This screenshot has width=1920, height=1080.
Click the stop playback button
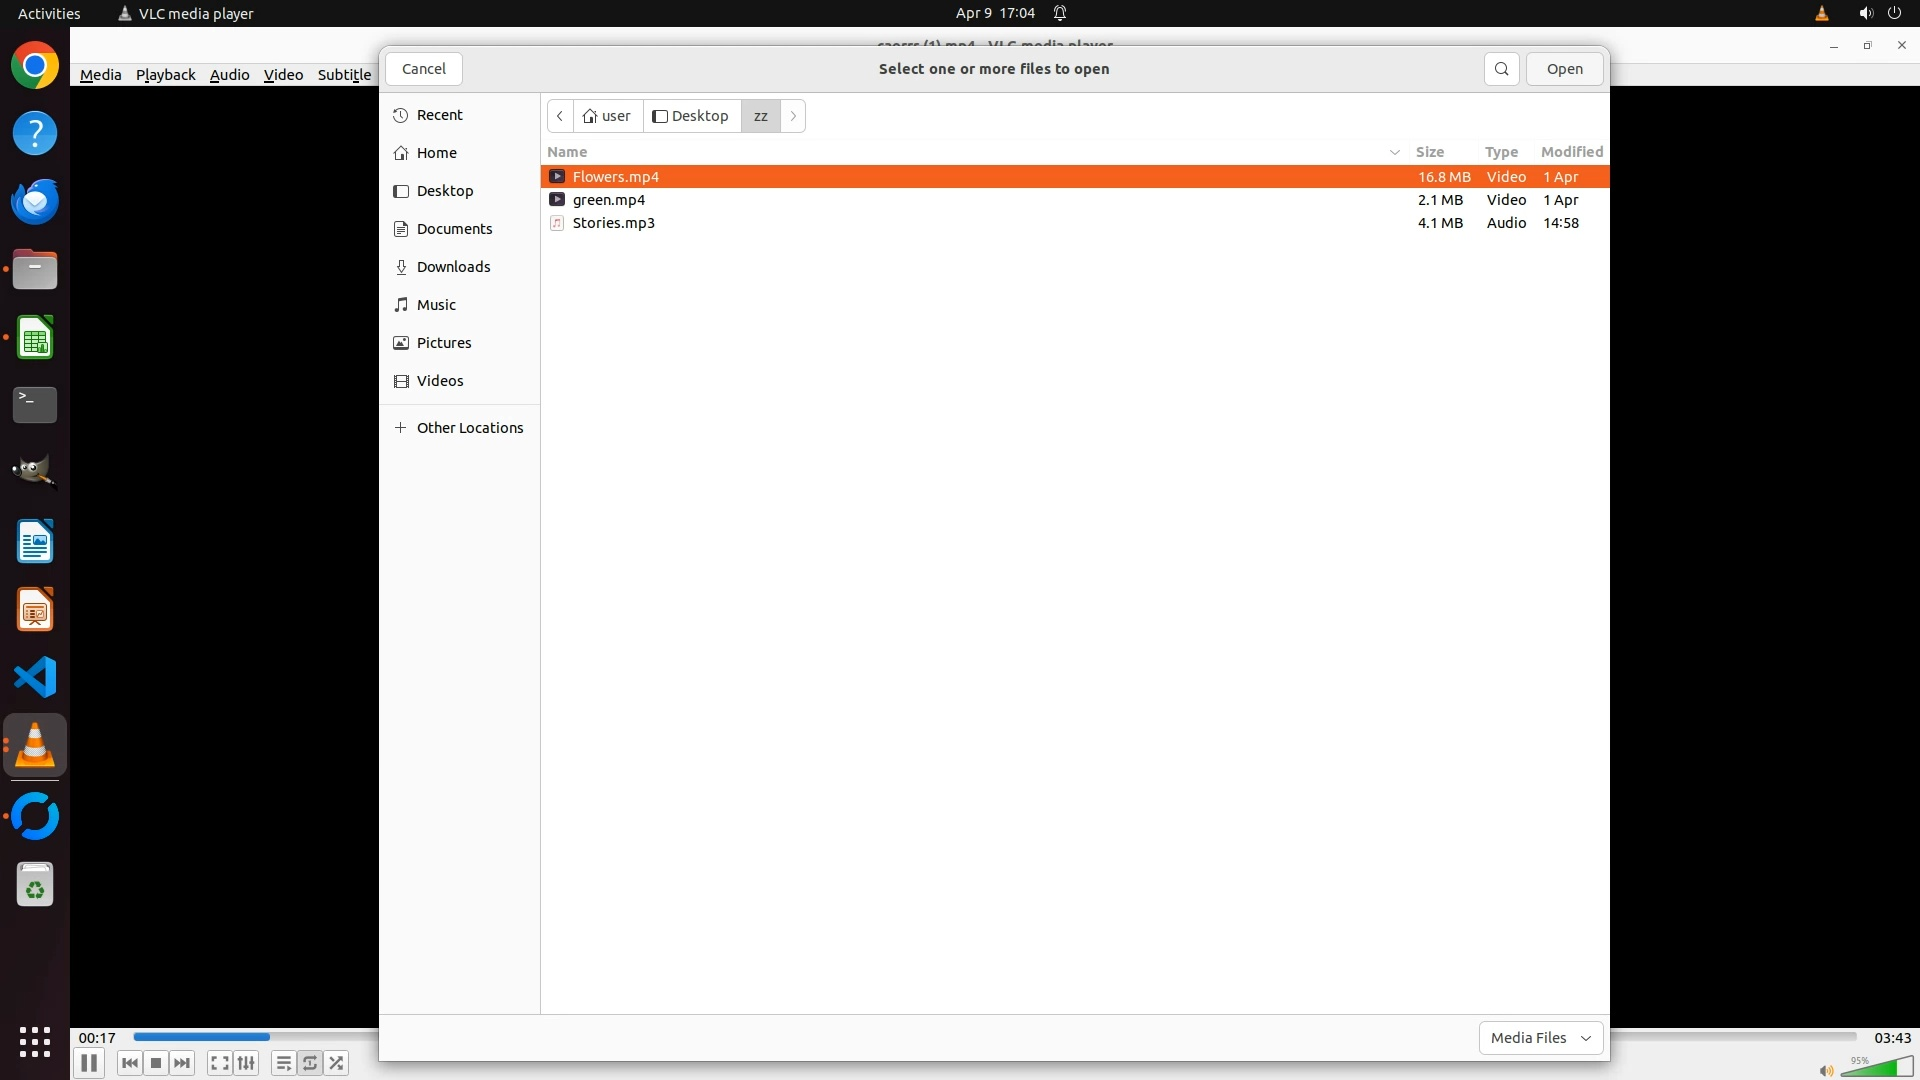point(156,1063)
